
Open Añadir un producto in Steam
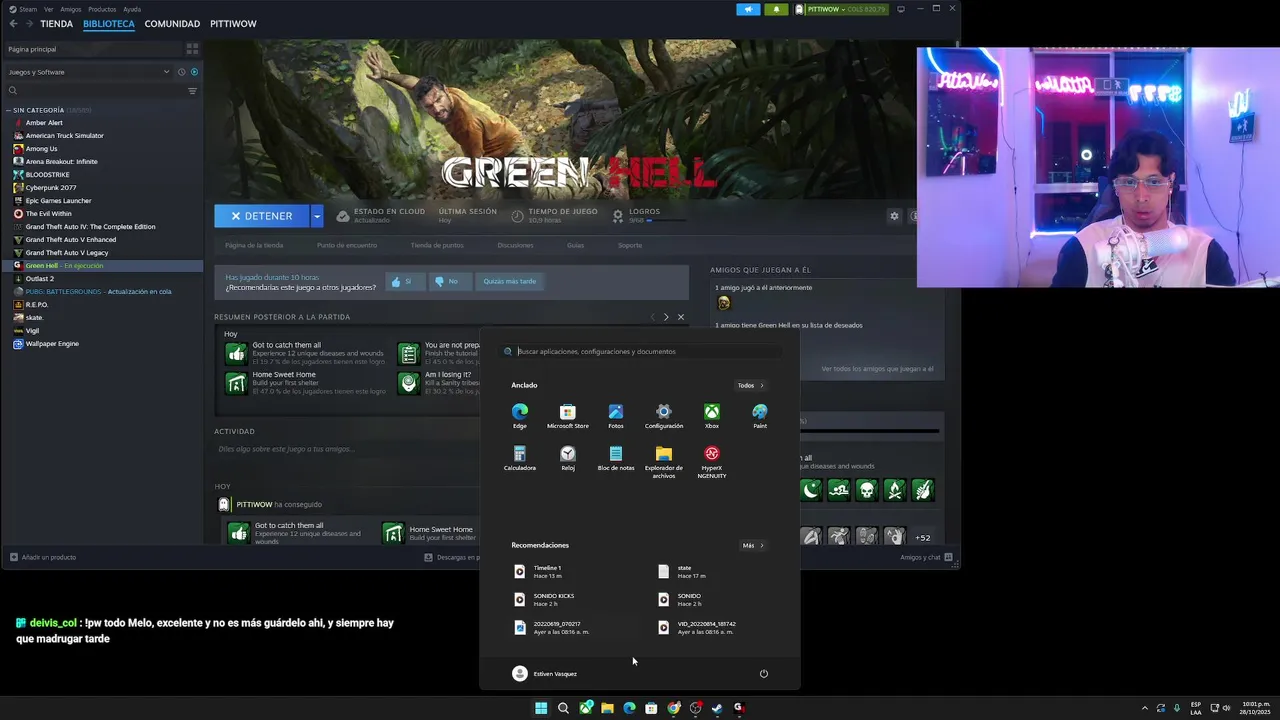44,557
